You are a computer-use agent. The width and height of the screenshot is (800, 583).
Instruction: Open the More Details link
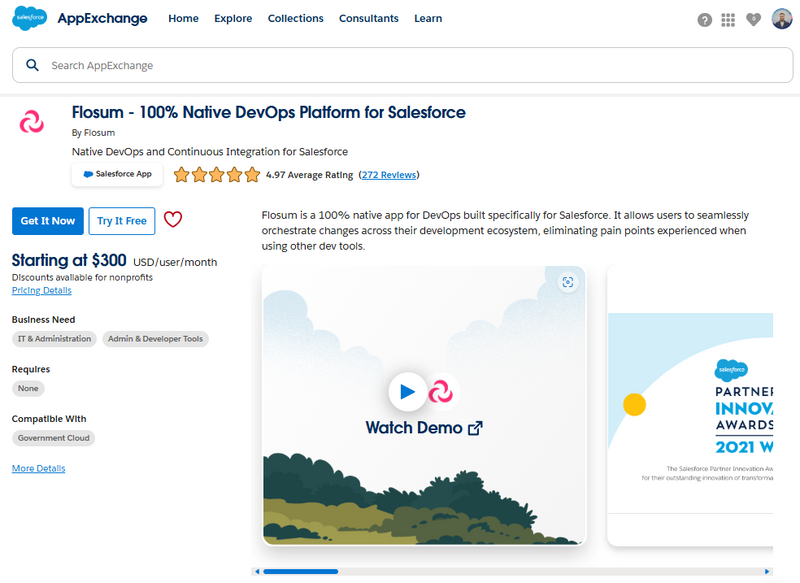39,468
